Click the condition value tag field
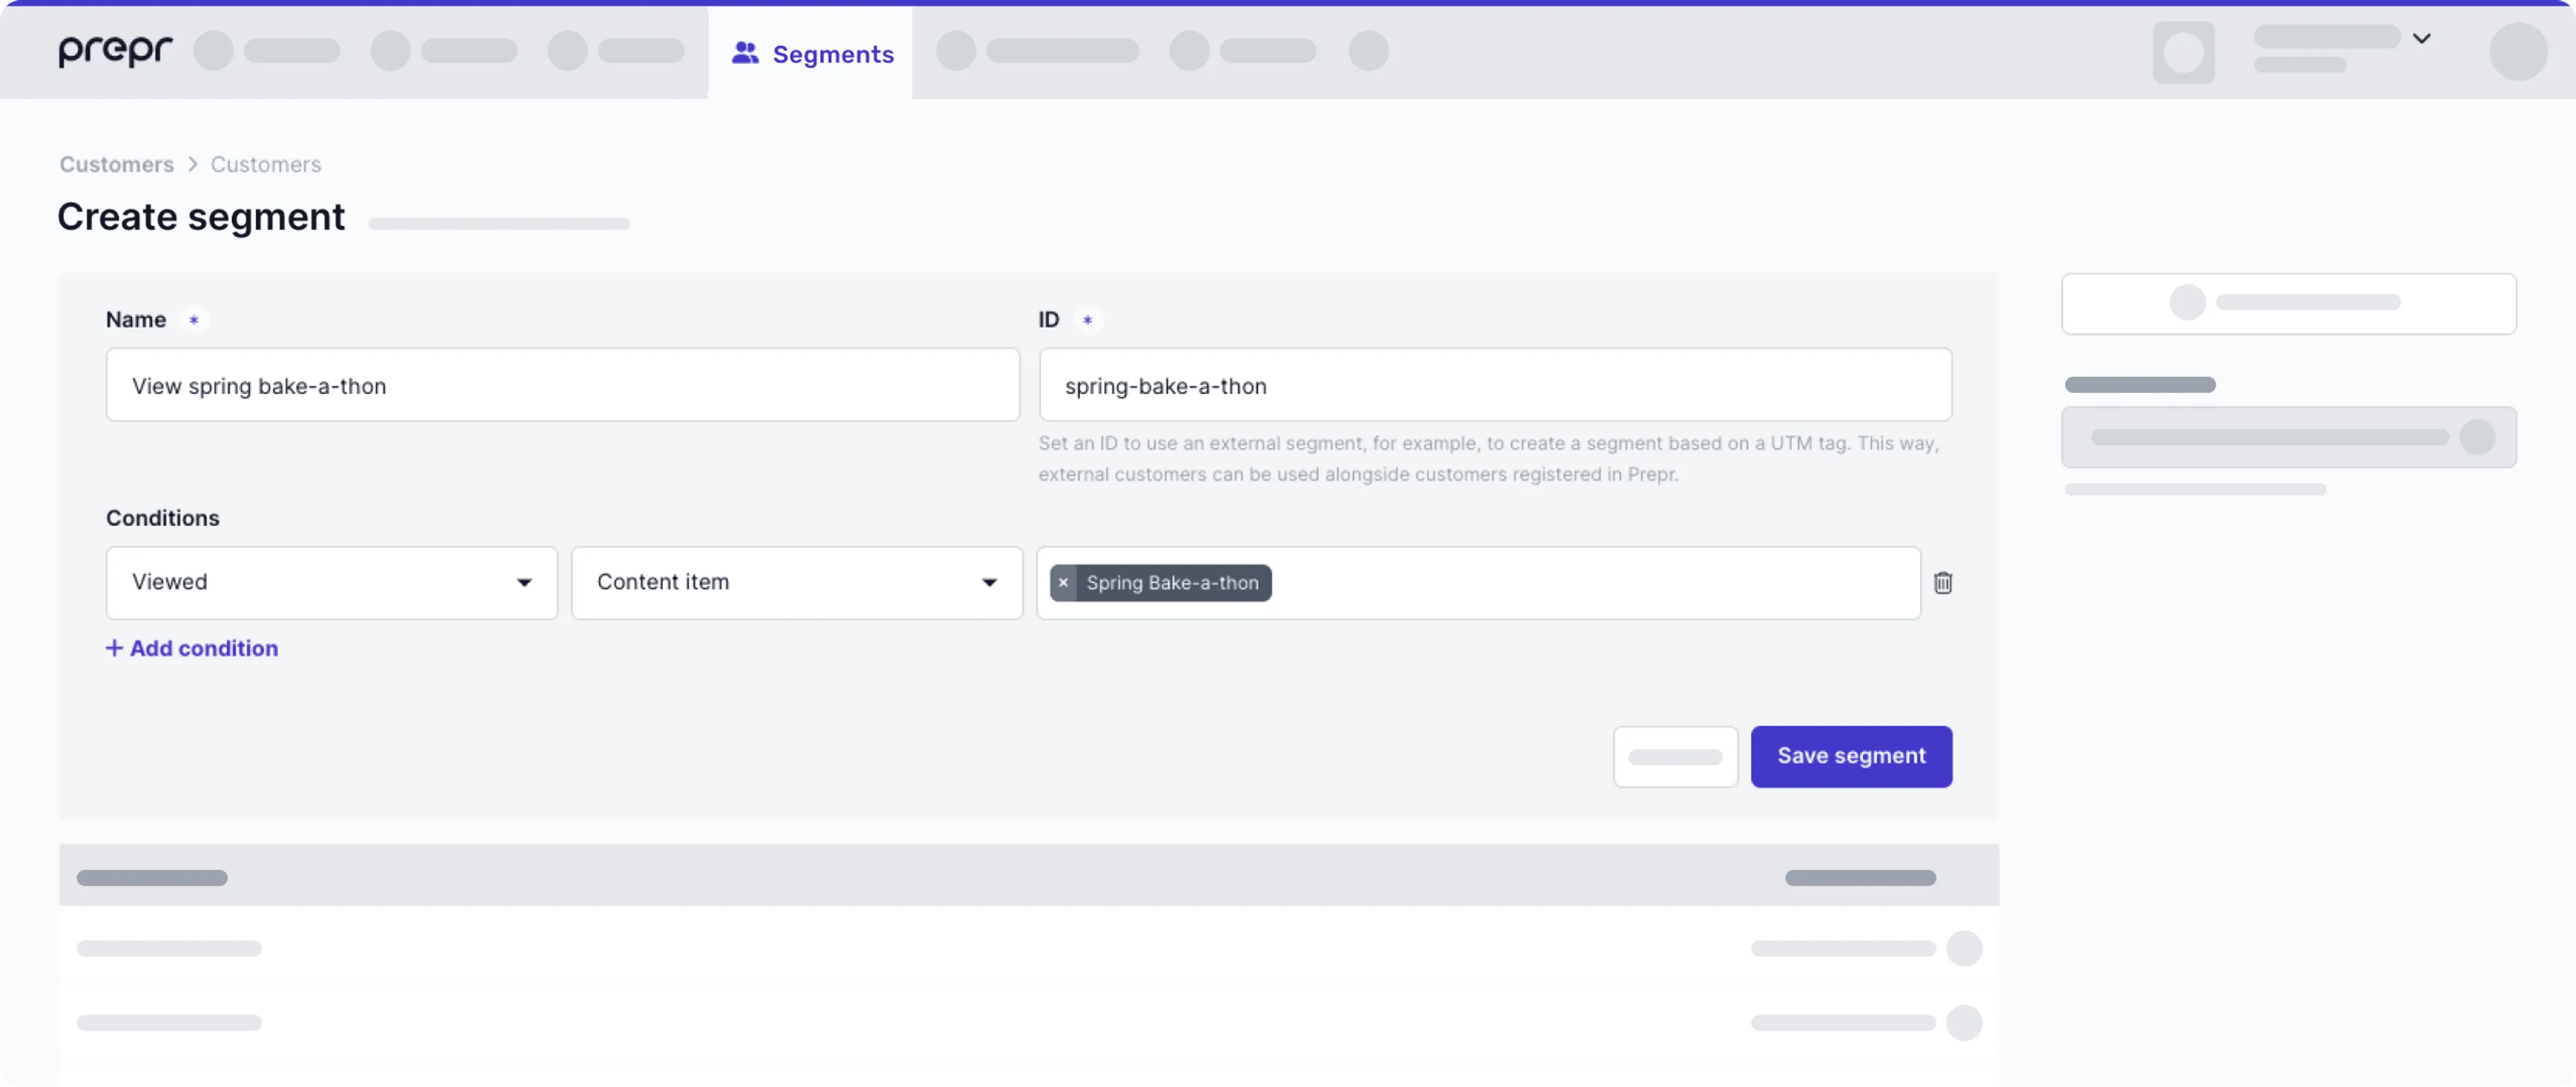The width and height of the screenshot is (2576, 1087). click(x=1478, y=583)
